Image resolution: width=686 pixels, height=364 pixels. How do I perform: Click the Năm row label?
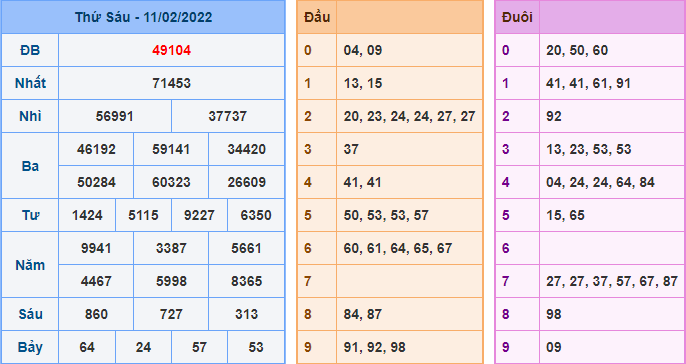click(x=30, y=265)
